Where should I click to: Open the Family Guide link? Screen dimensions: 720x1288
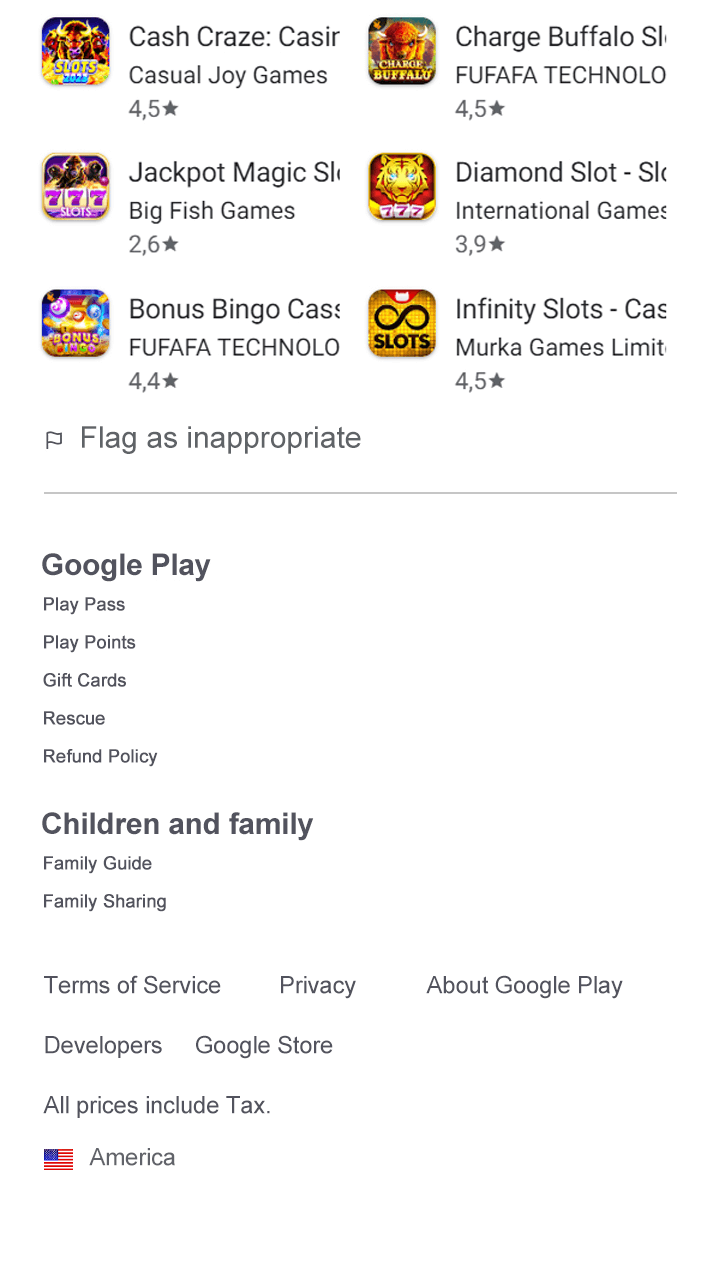tap(98, 863)
